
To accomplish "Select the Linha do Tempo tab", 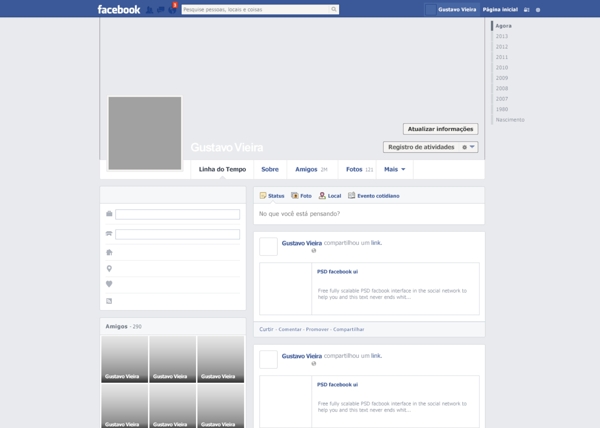I will [x=222, y=169].
